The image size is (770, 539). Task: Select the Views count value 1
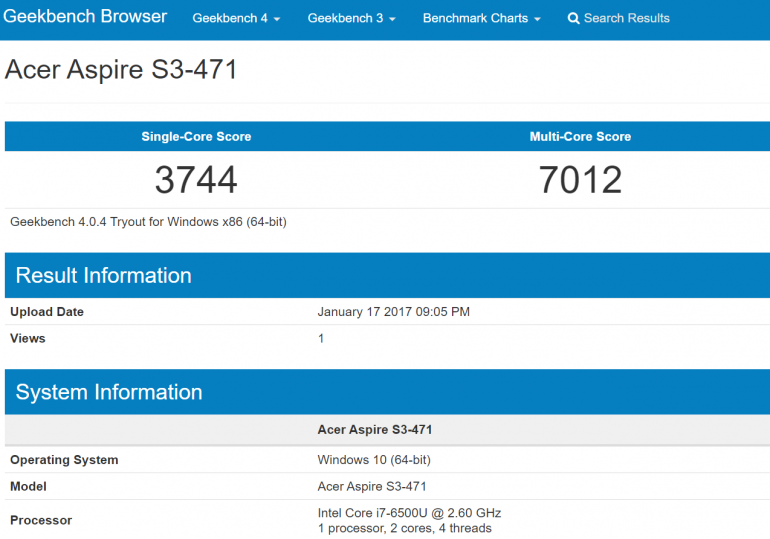321,338
